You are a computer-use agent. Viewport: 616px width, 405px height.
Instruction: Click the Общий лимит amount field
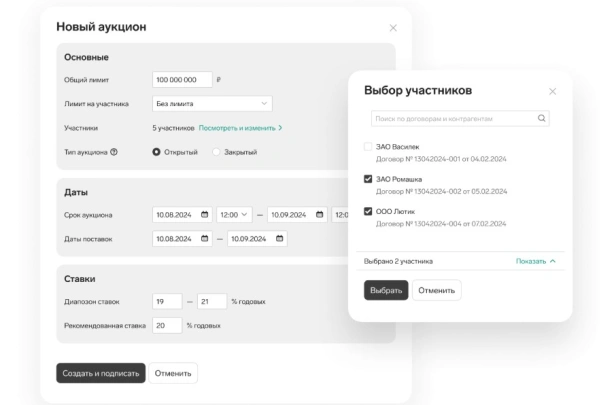(182, 80)
